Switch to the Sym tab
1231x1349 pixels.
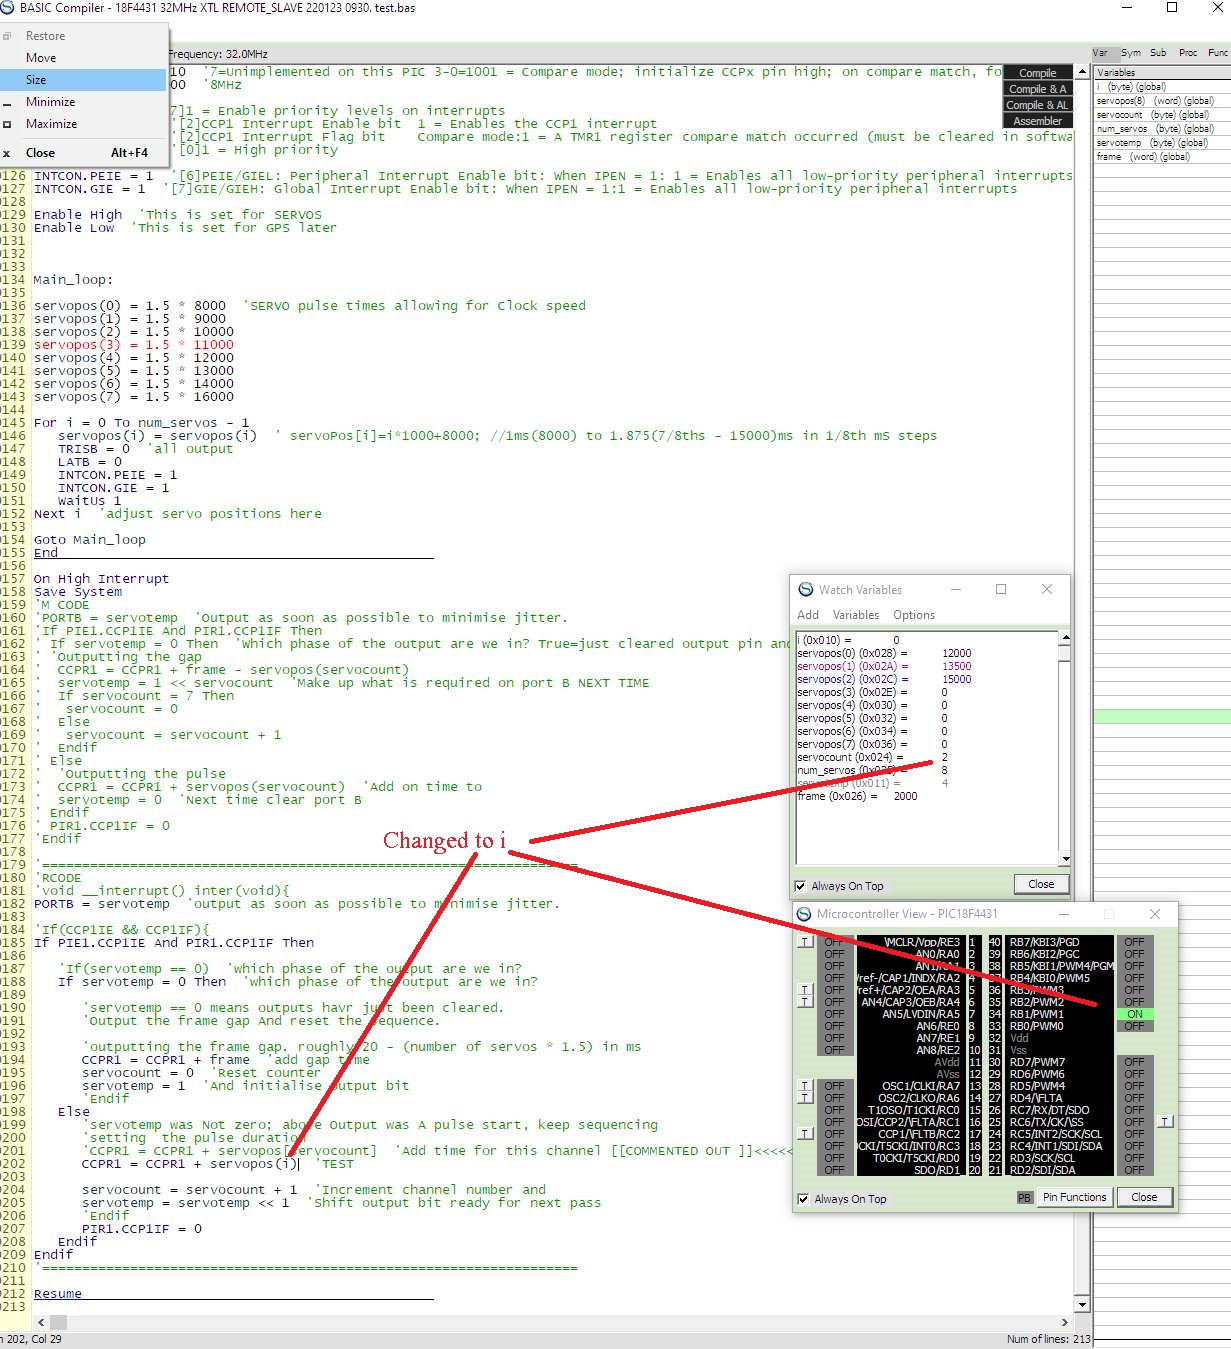click(1130, 53)
